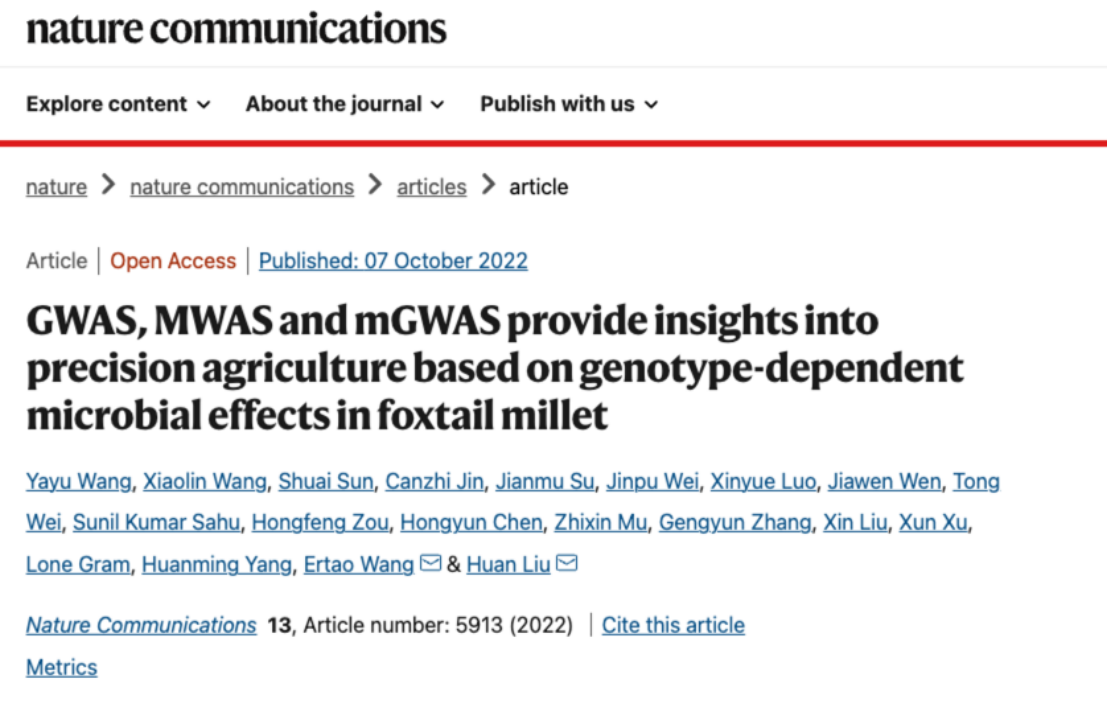Navigate to articles breadcrumb
Screen dimensions: 1107x720
point(431,187)
